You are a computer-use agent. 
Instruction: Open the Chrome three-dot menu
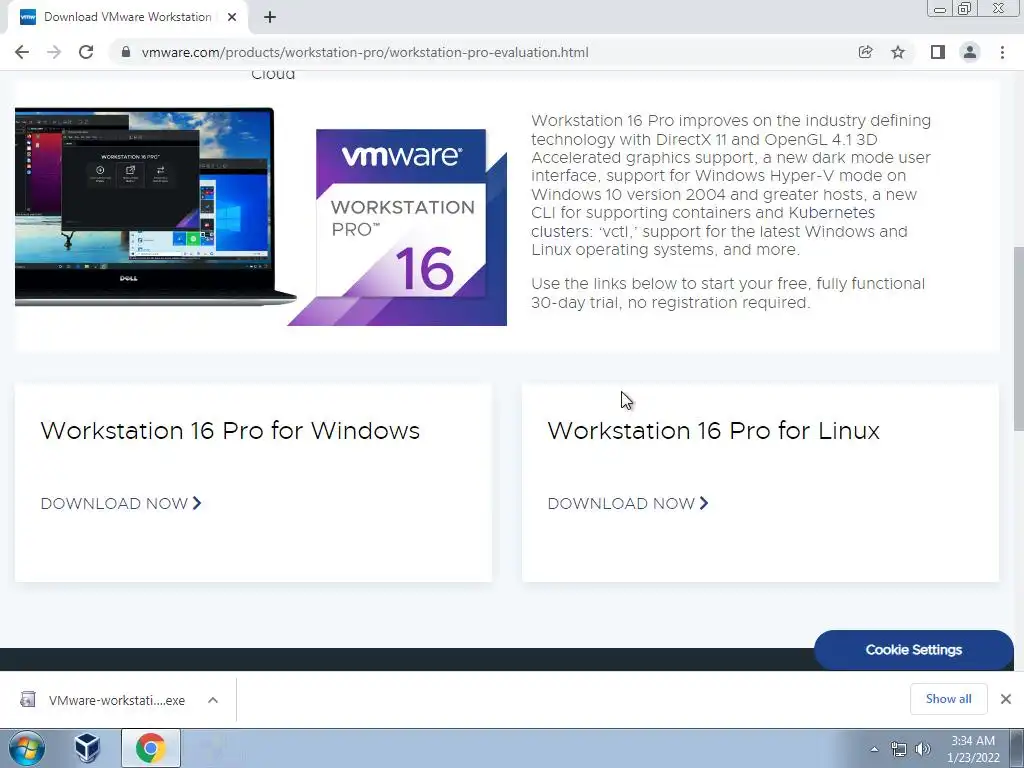(x=1002, y=52)
